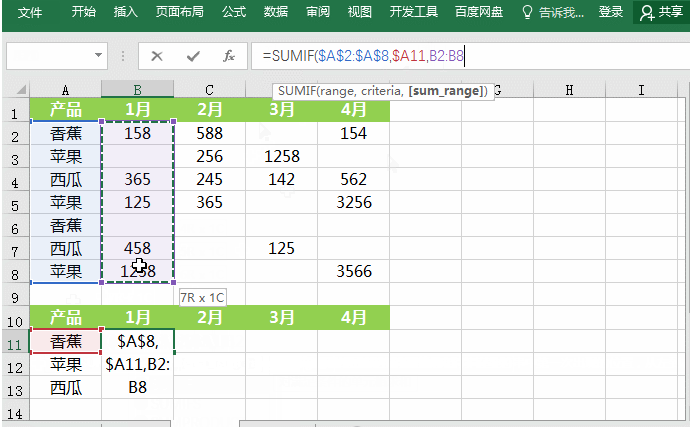Select row 5 header
Image resolution: width=690 pixels, height=427 pixels.
click(x=15, y=202)
